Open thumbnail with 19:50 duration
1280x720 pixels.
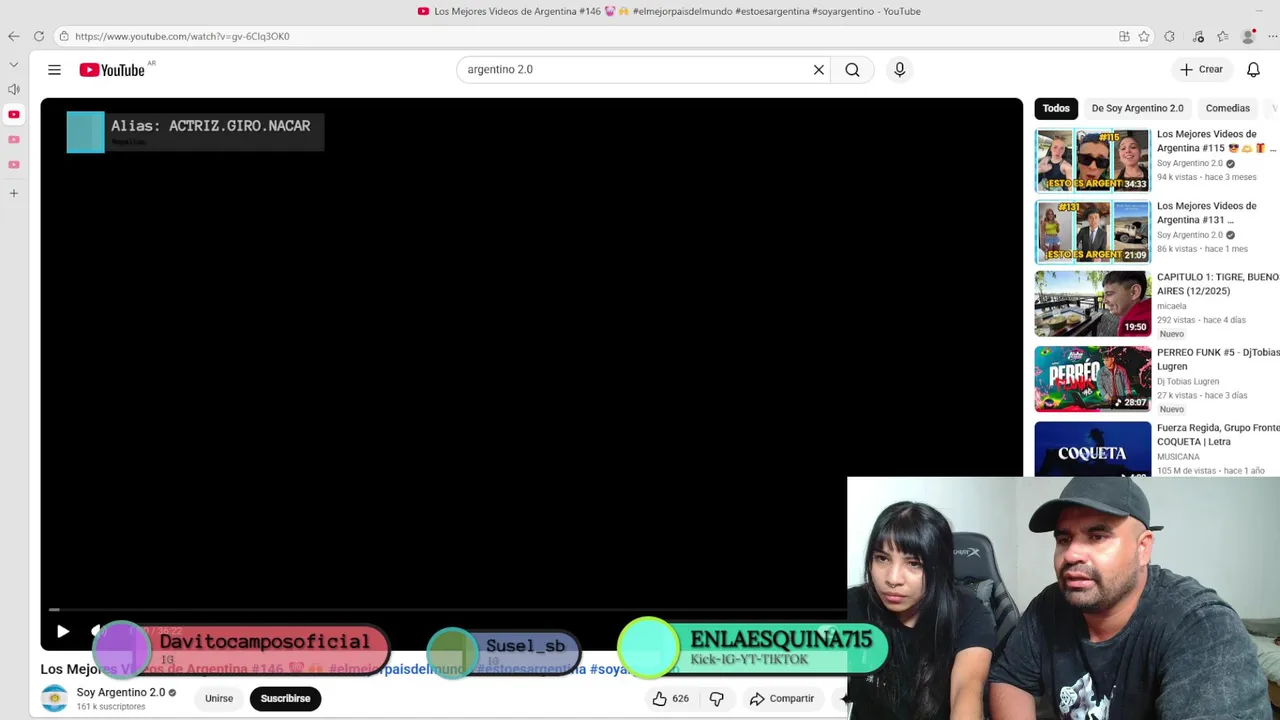point(1093,303)
